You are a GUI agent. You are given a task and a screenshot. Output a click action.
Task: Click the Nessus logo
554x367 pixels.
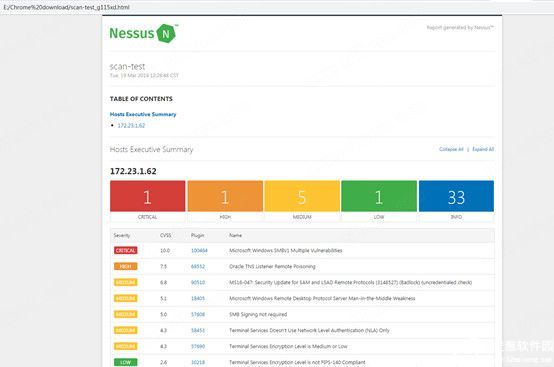[143, 33]
